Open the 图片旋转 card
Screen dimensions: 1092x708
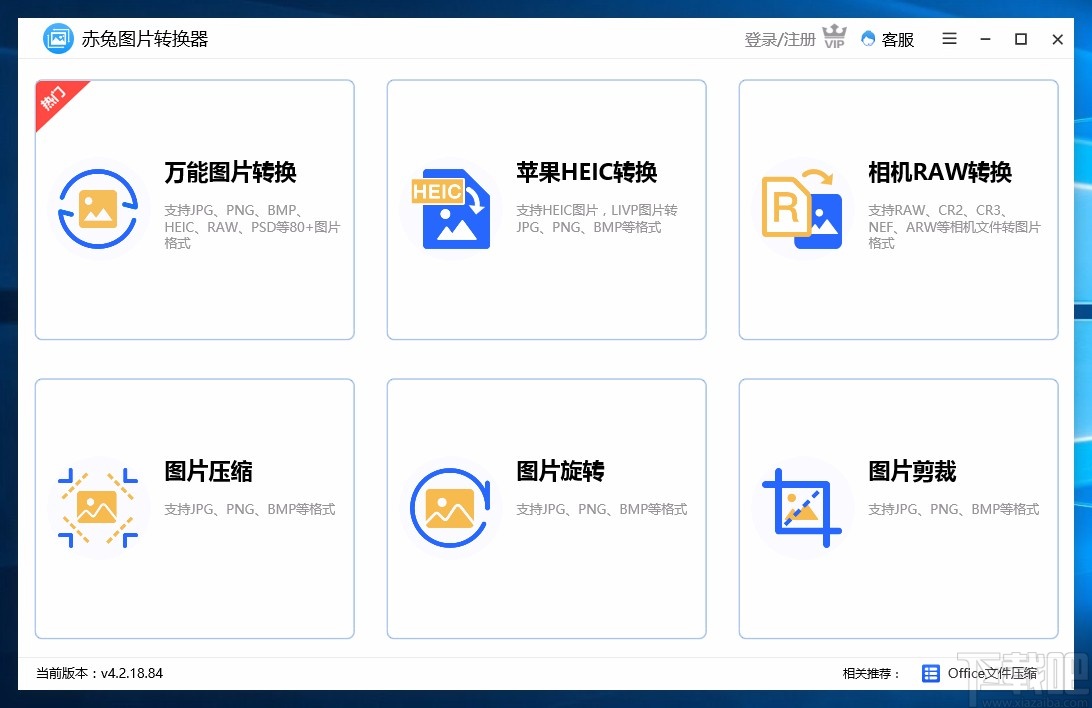546,508
